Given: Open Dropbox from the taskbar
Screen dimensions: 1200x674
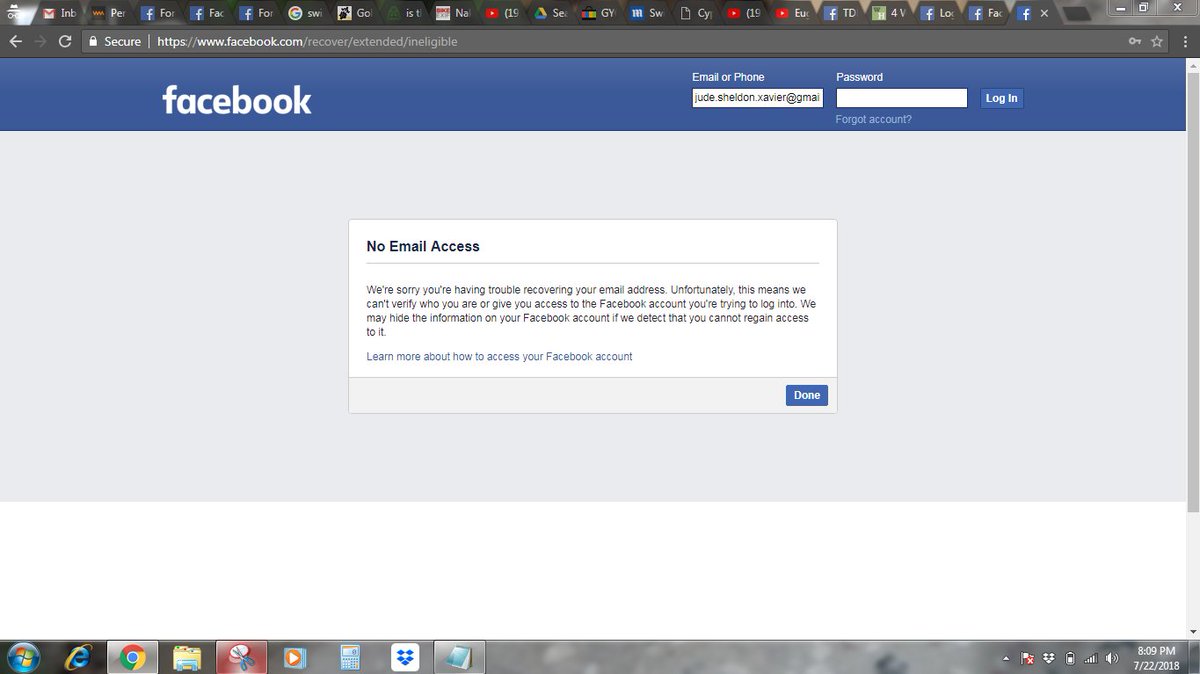Looking at the screenshot, I should pos(405,658).
